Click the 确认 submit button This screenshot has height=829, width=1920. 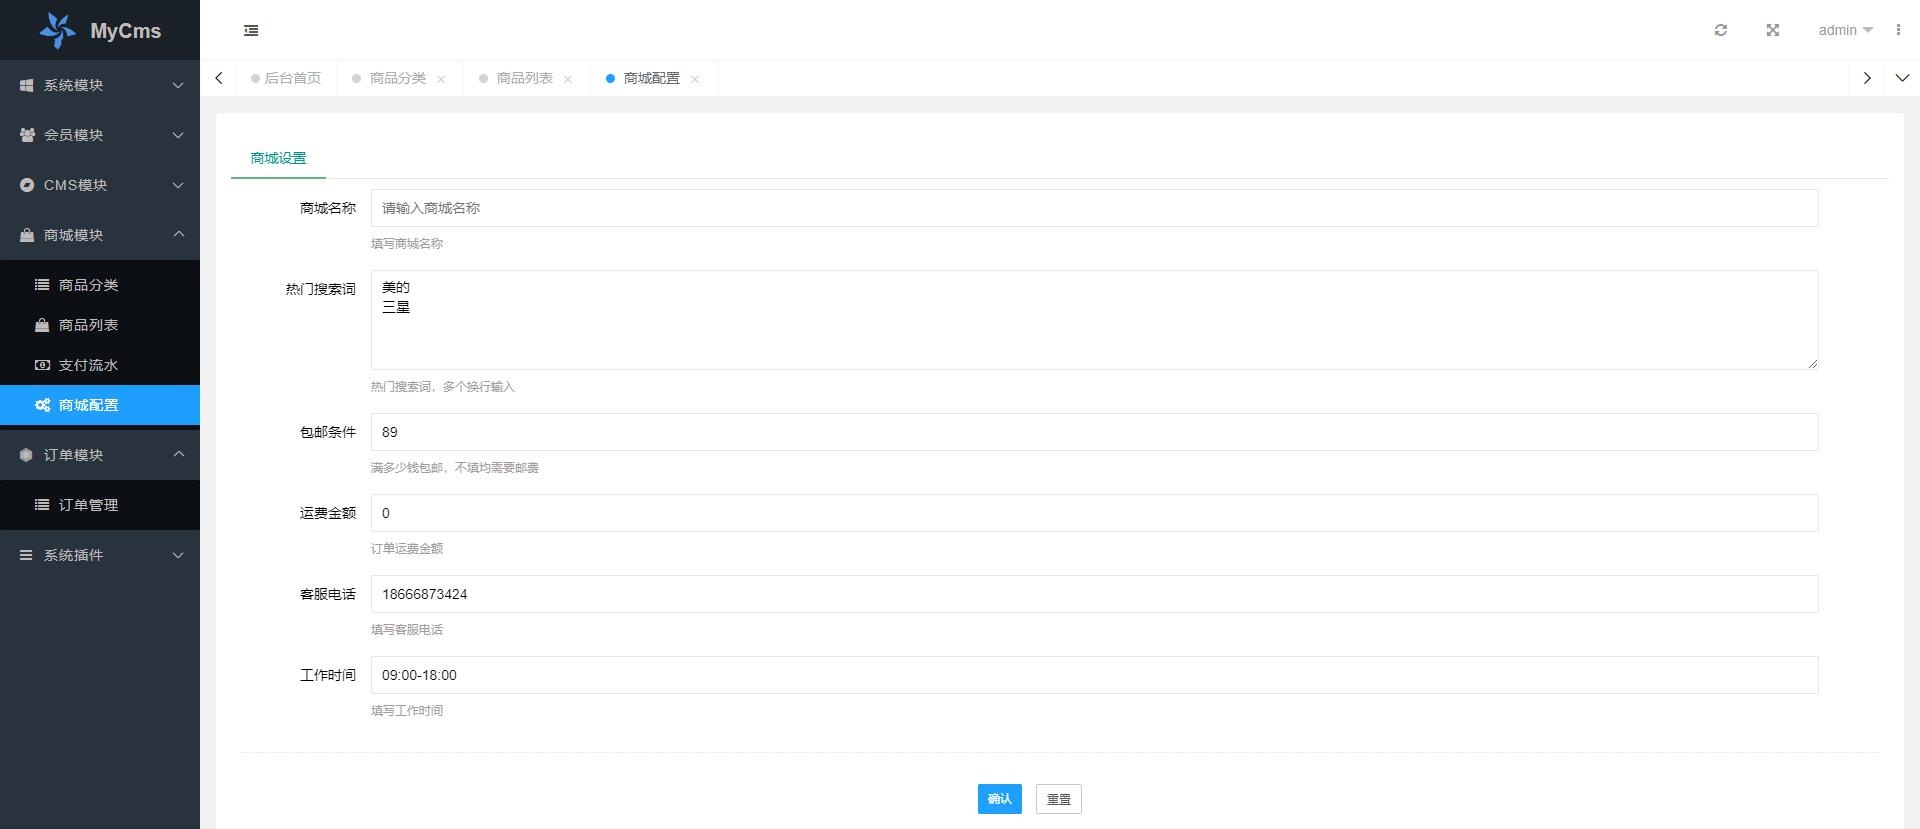click(x=999, y=799)
